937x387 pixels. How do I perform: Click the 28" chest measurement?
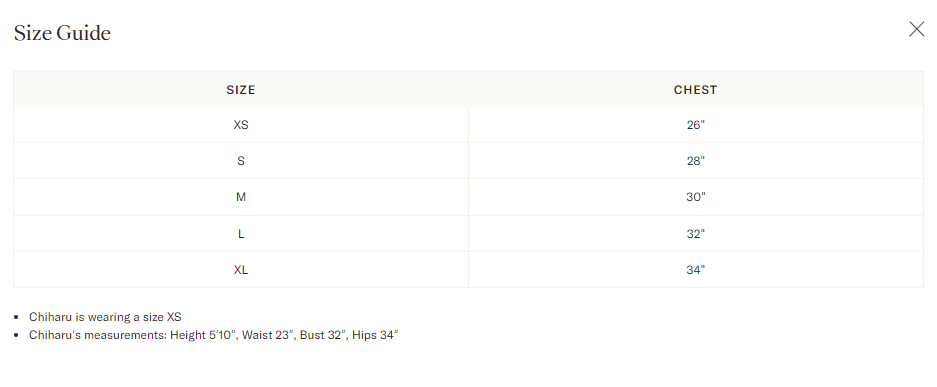(696, 161)
